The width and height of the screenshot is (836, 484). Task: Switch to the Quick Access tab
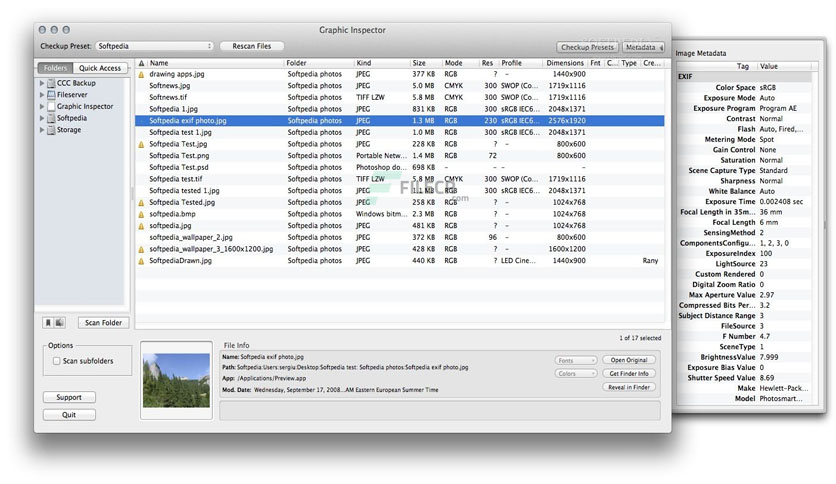coord(100,68)
